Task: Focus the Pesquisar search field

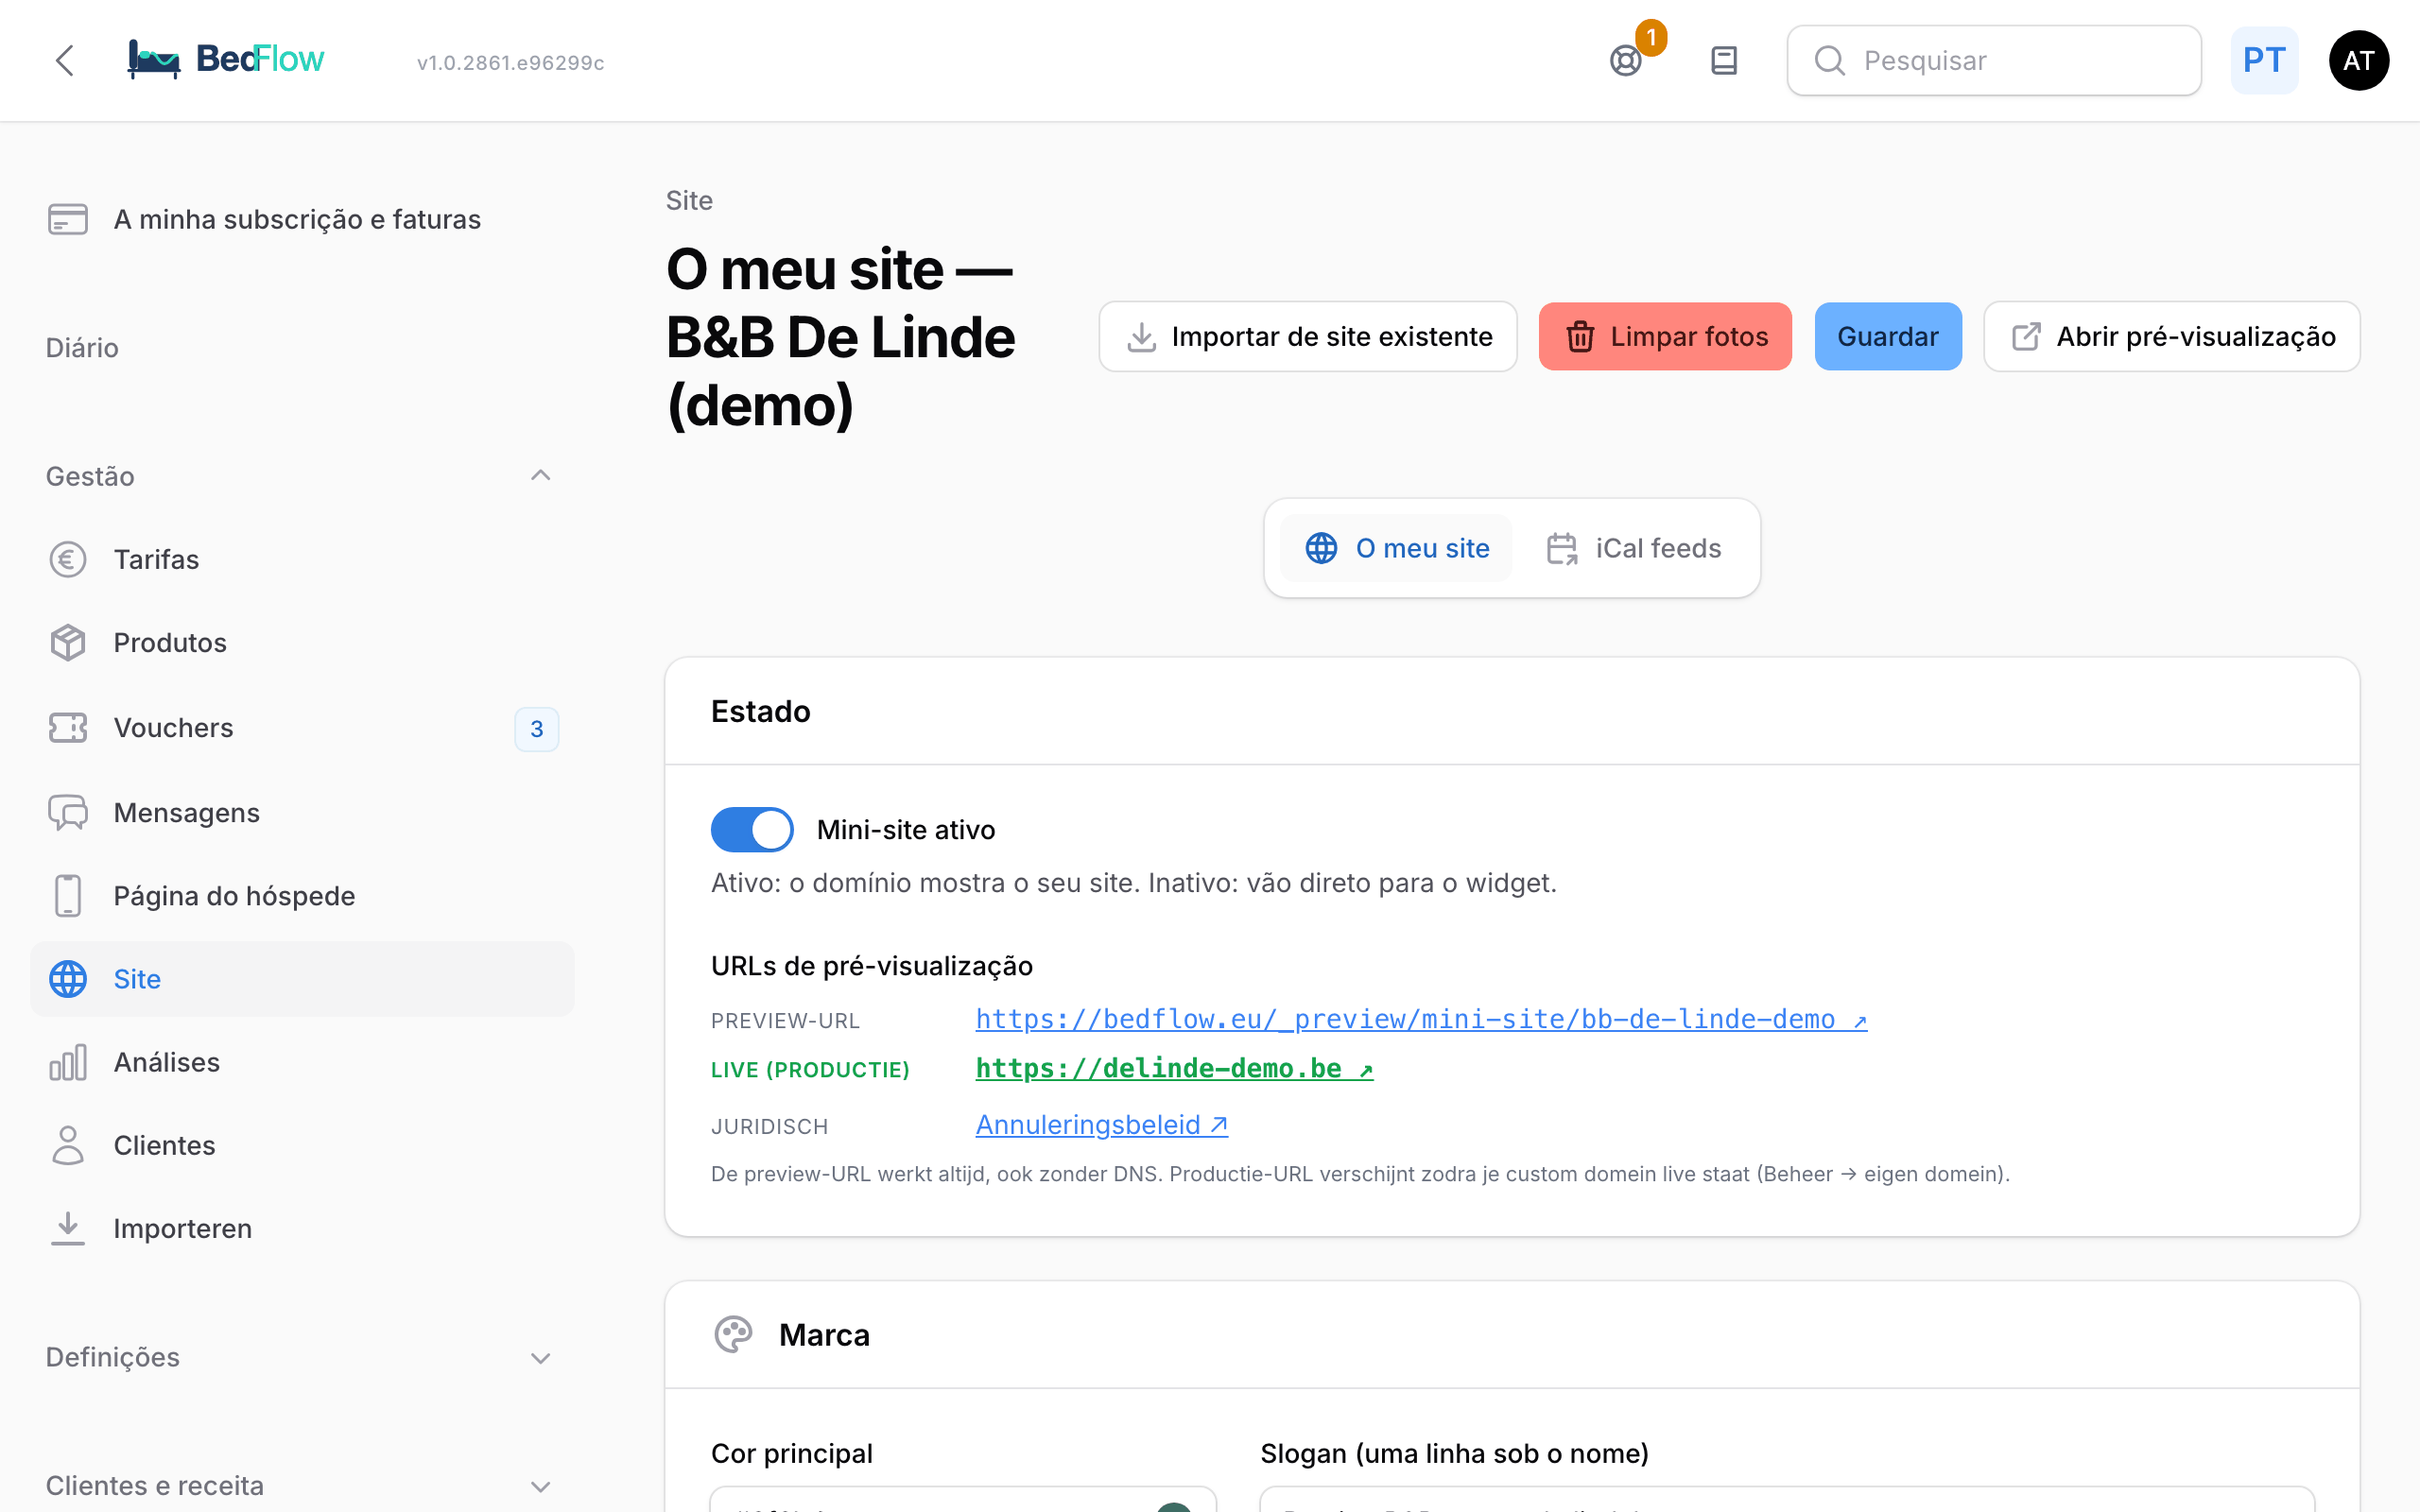Action: point(1994,61)
